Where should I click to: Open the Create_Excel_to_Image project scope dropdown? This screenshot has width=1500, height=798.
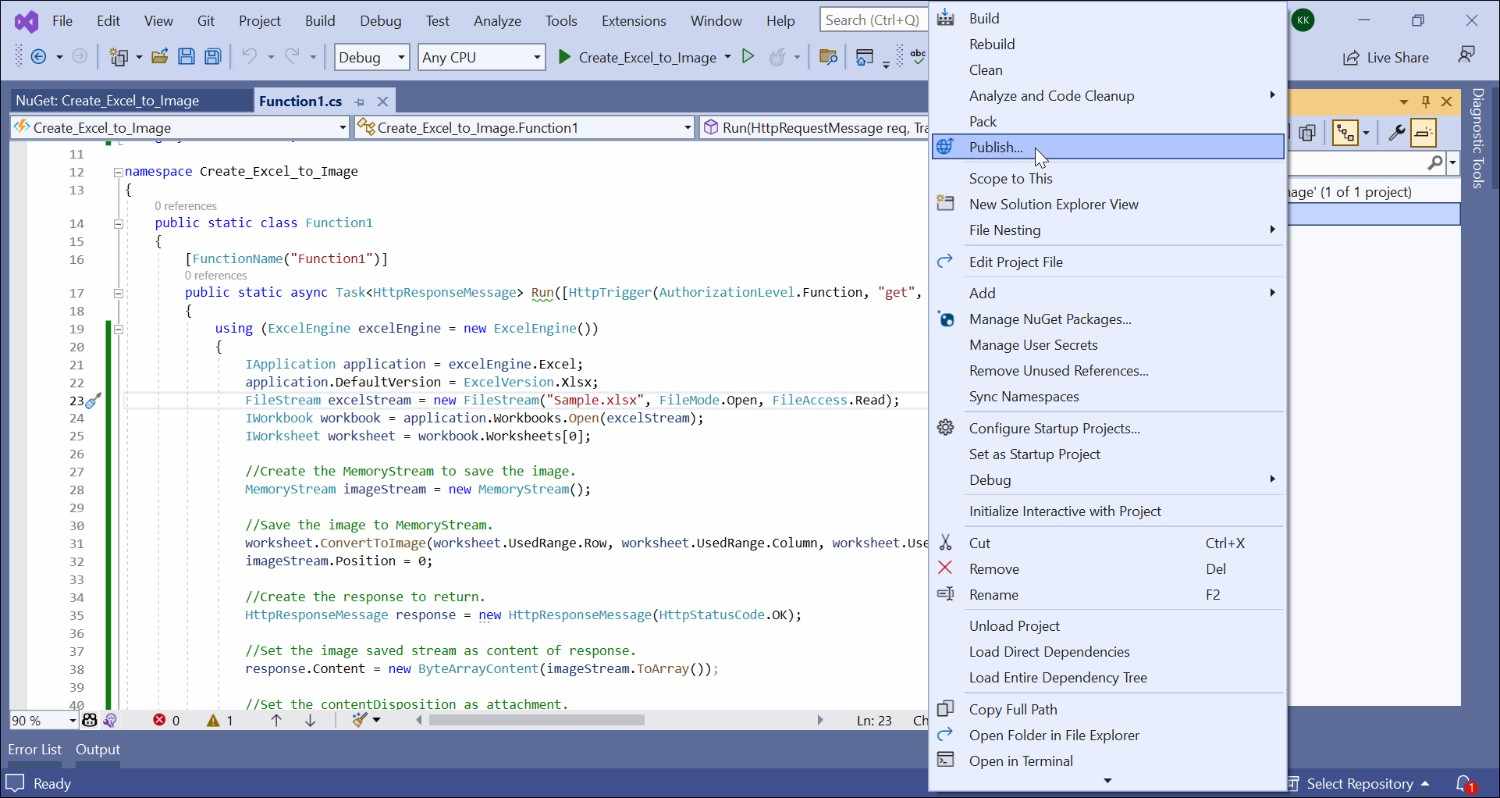pyautogui.click(x=180, y=127)
